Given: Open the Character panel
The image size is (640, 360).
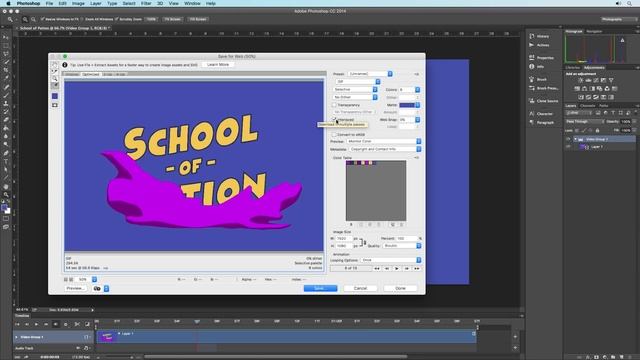Looking at the screenshot, I should 541,114.
